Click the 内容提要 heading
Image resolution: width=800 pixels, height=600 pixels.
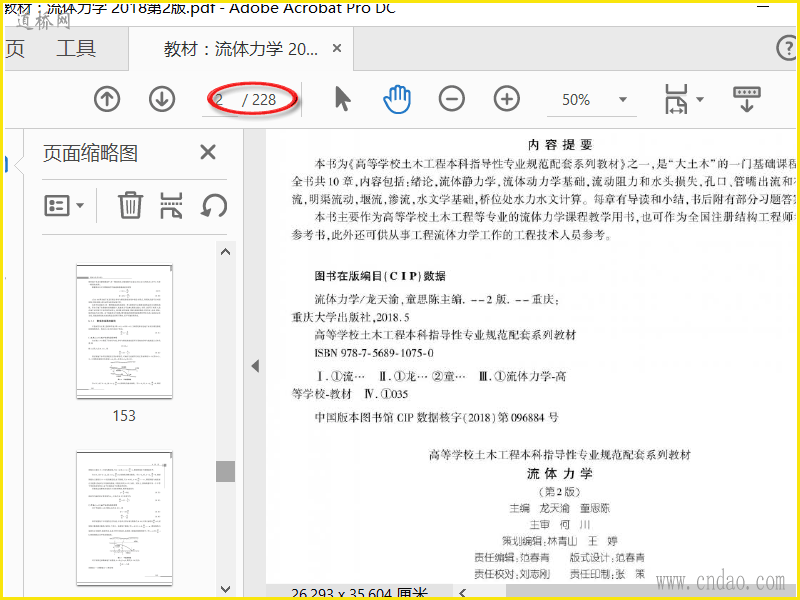(x=560, y=145)
